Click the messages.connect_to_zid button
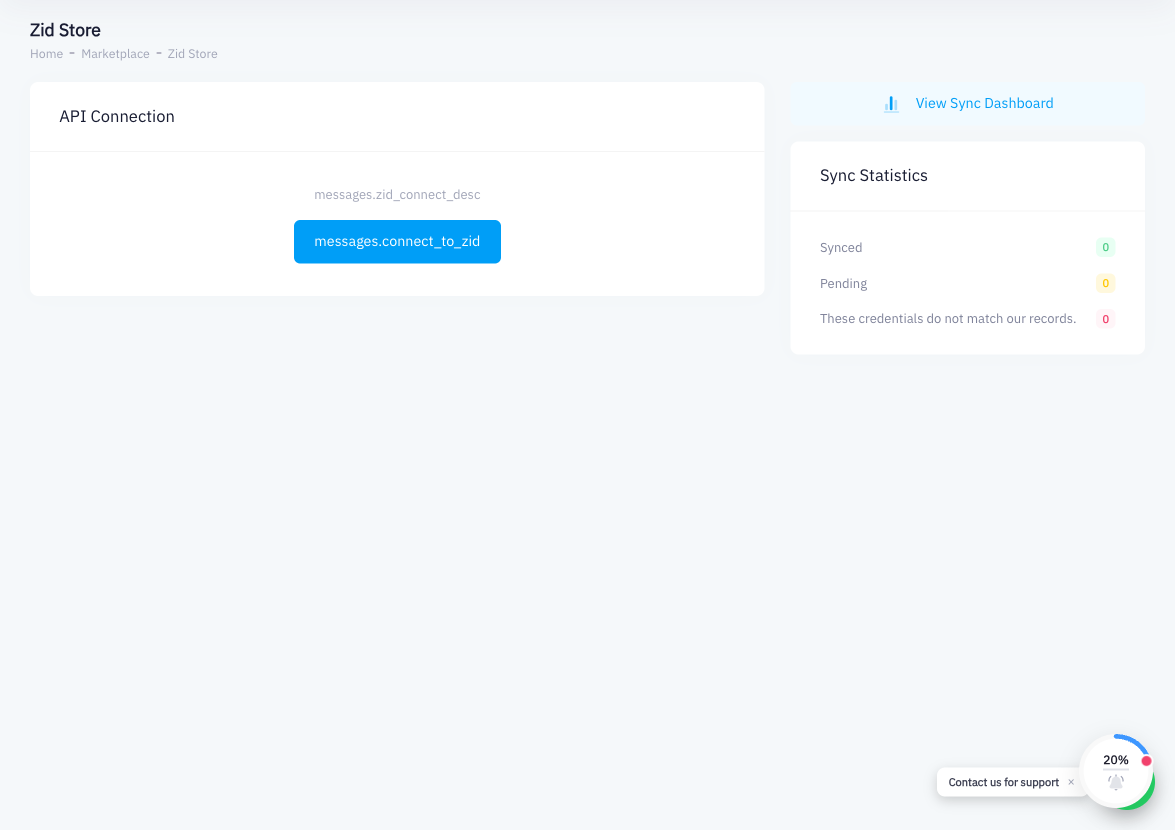 [397, 241]
